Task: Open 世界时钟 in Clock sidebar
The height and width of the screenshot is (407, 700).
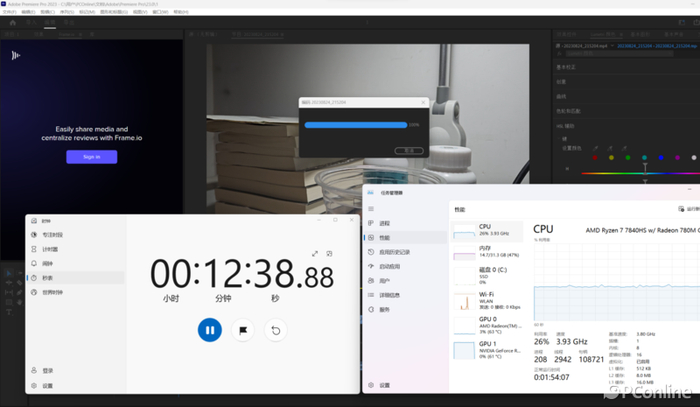Action: coord(76,292)
